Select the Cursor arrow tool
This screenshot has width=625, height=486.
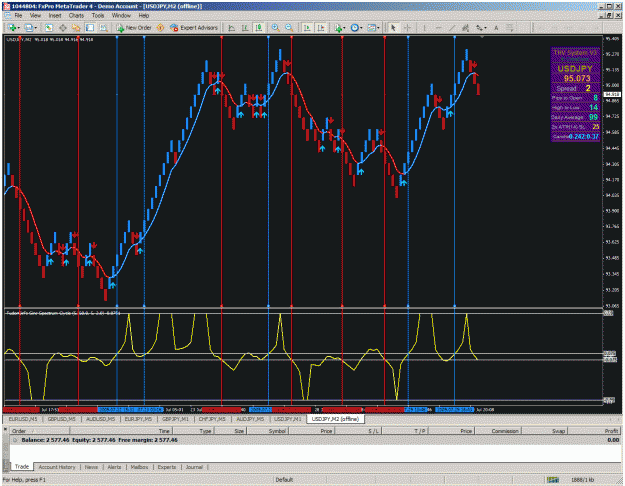[393, 28]
